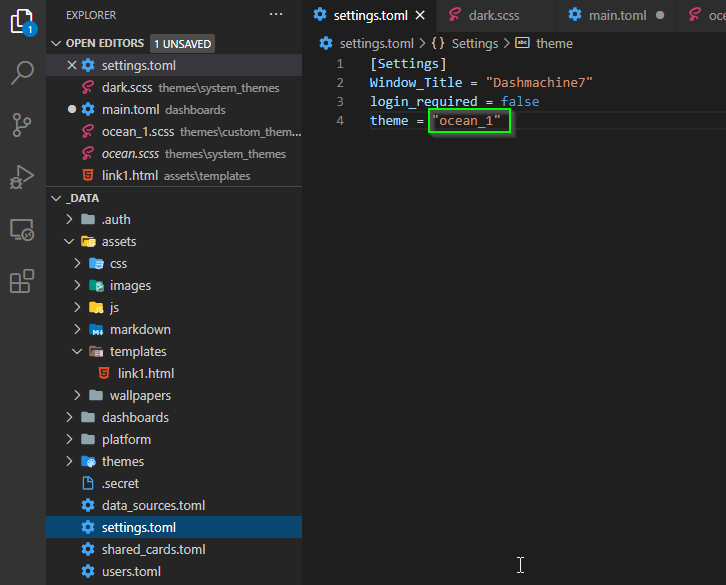Expand the js folder
Viewport: 726px width, 585px height.
pos(77,307)
